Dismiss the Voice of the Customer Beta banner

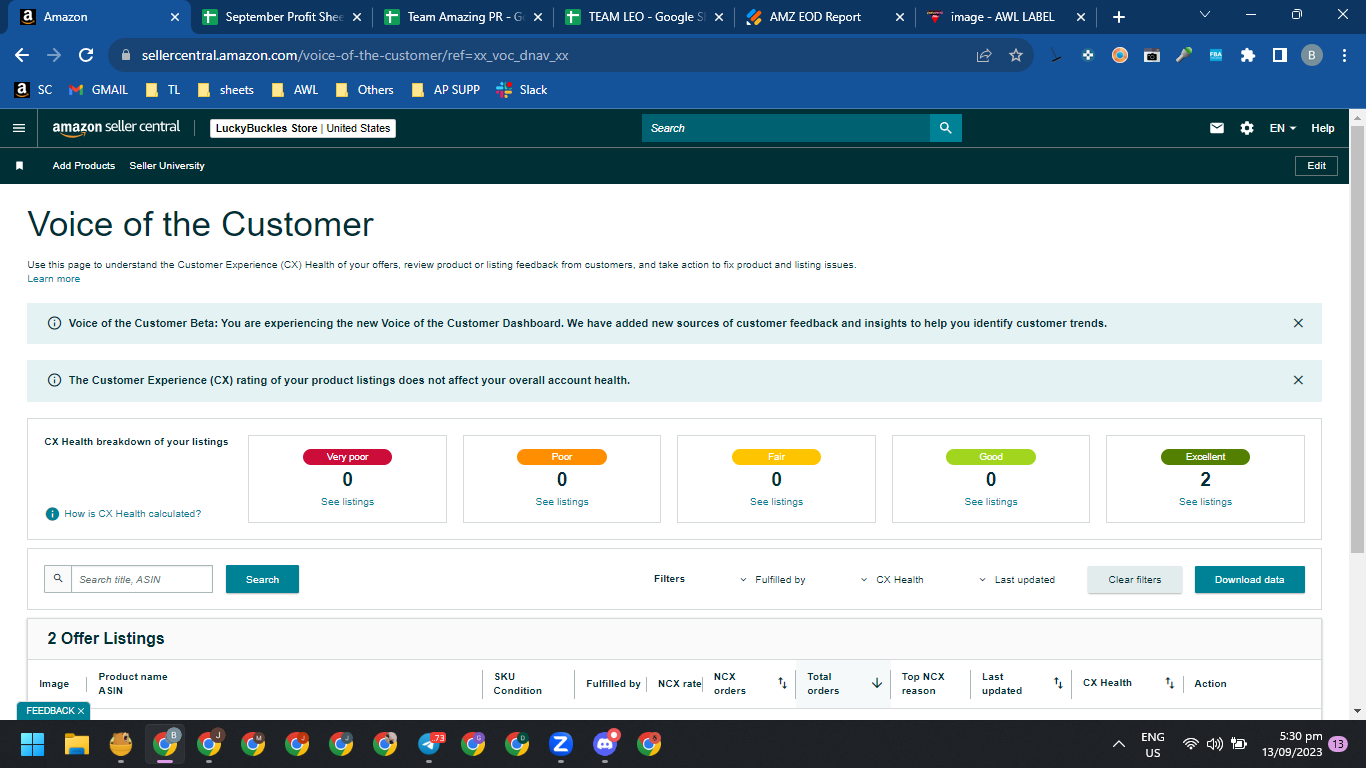pos(1298,323)
